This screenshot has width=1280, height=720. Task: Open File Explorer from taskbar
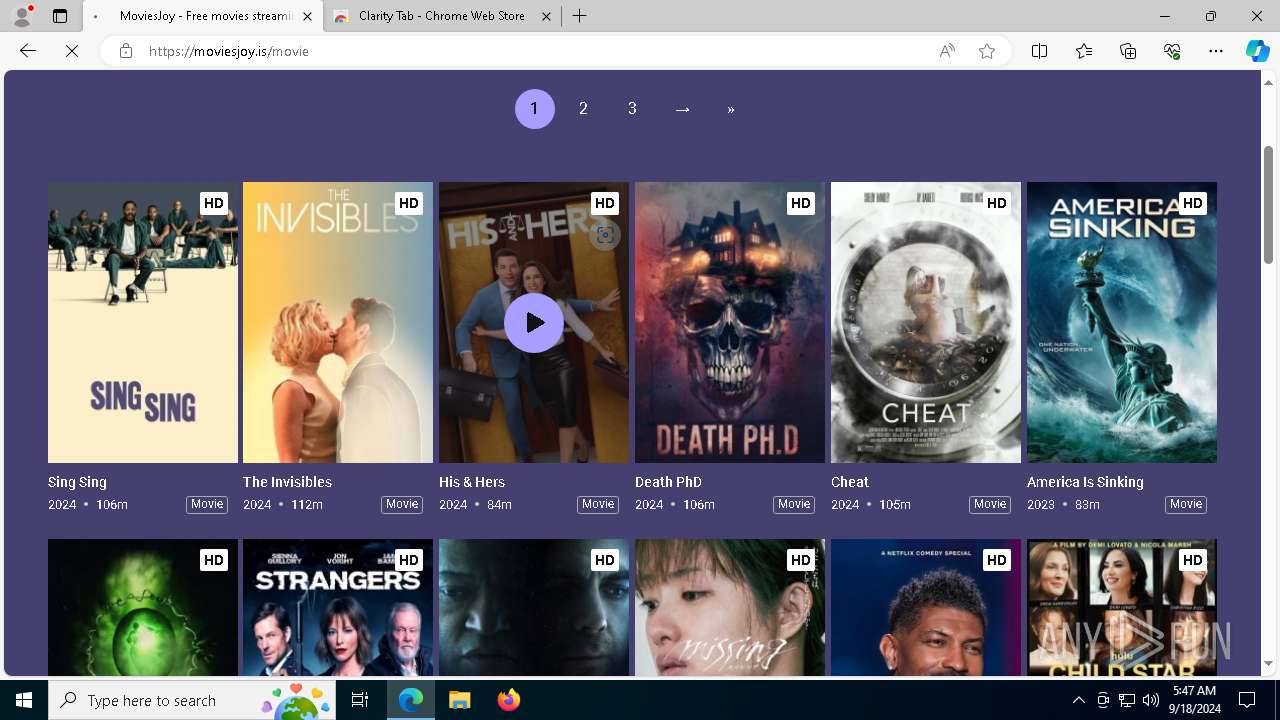click(459, 700)
